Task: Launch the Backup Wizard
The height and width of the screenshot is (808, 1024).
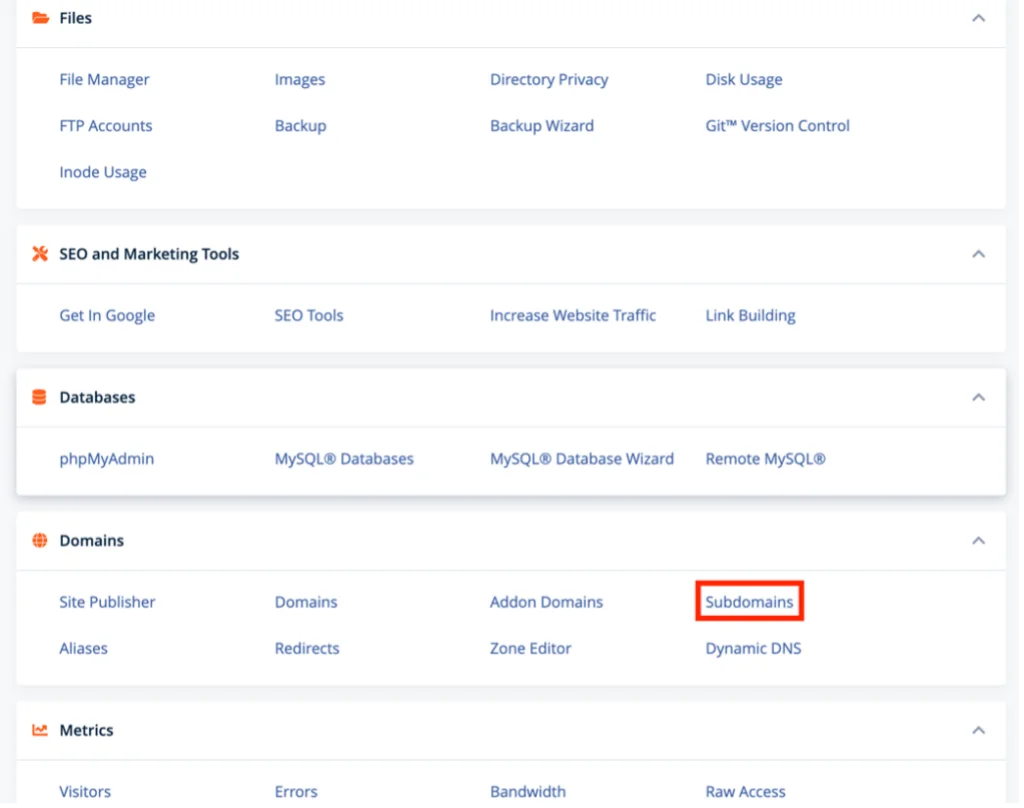Action: [x=542, y=125]
